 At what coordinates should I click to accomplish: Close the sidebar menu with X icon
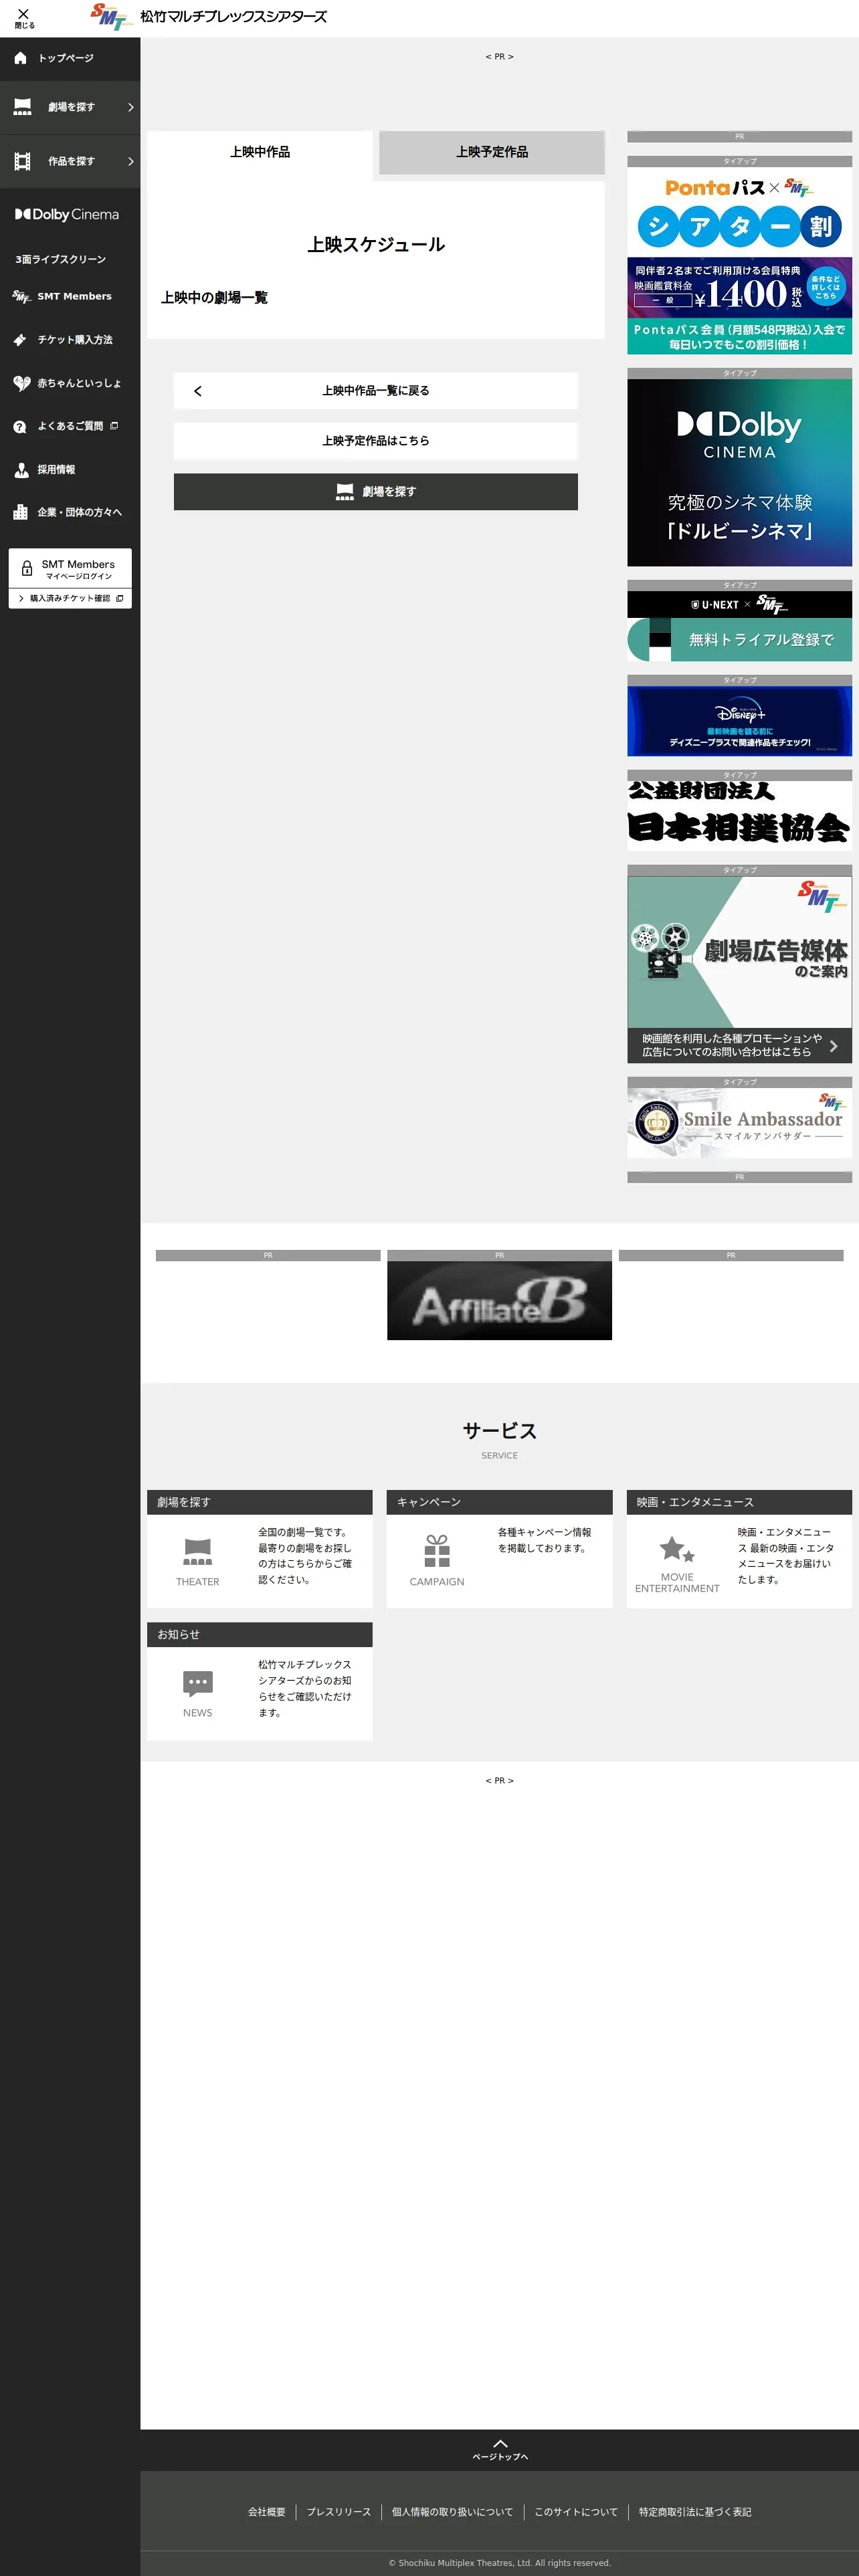(24, 14)
